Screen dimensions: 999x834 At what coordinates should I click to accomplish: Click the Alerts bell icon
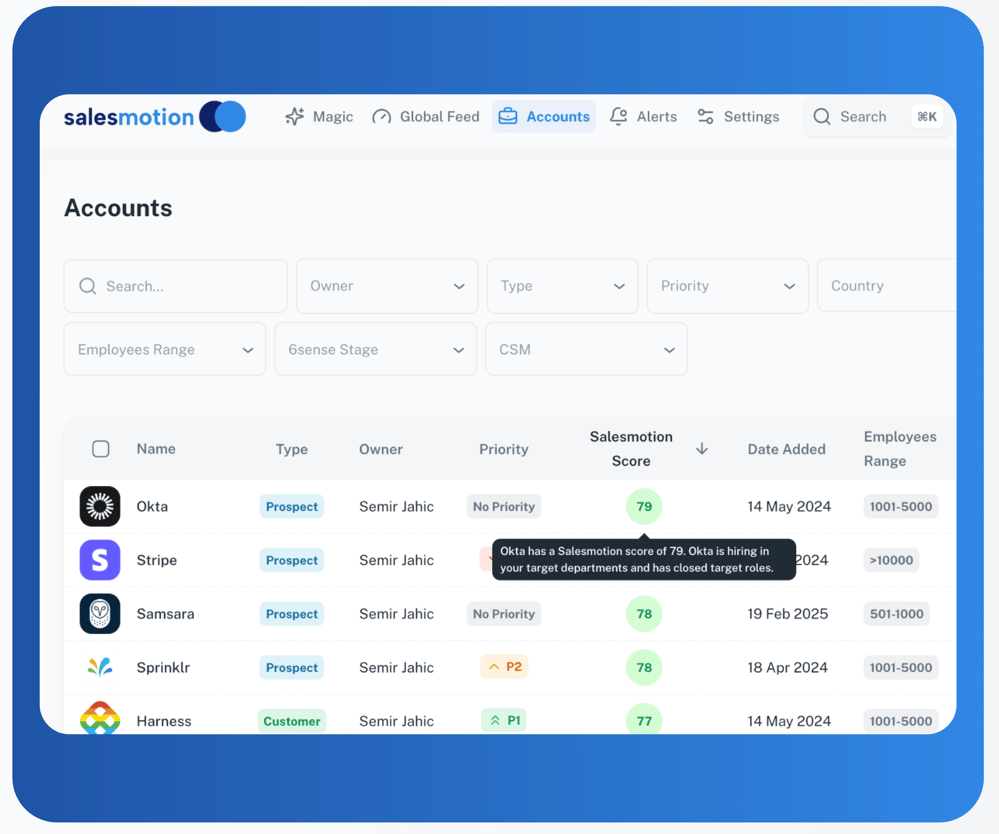coord(619,117)
